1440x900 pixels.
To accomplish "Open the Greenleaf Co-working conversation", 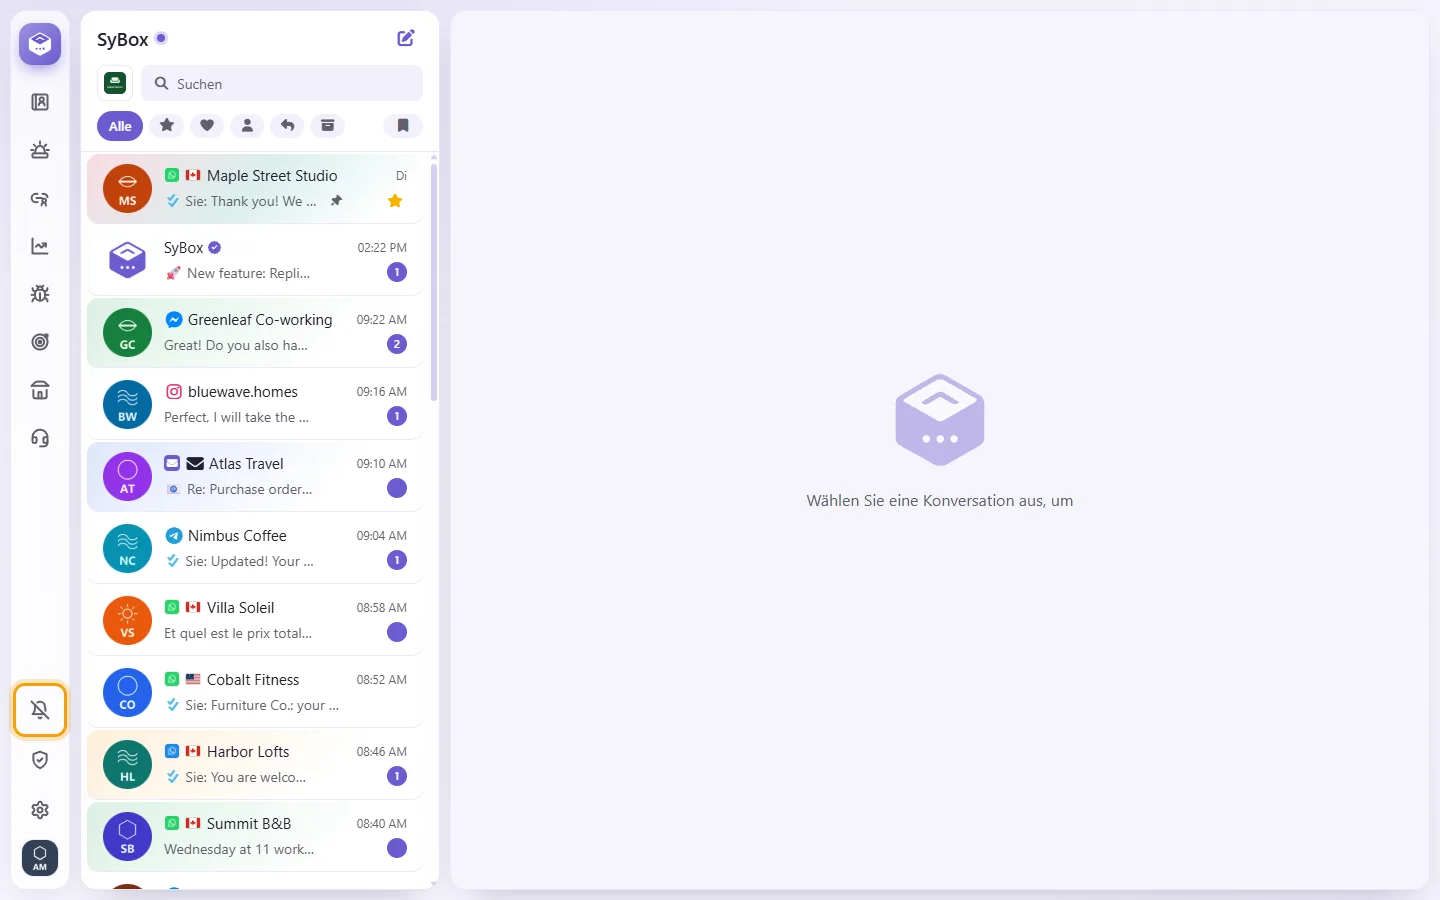I will (255, 332).
